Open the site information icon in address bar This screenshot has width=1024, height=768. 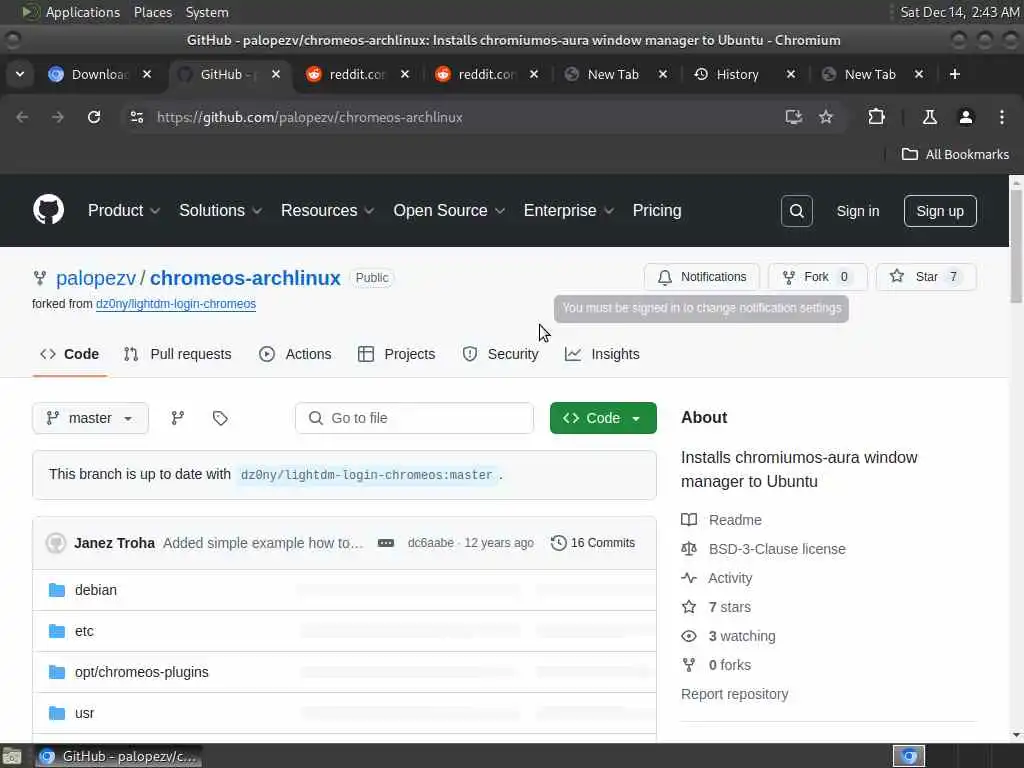[136, 117]
